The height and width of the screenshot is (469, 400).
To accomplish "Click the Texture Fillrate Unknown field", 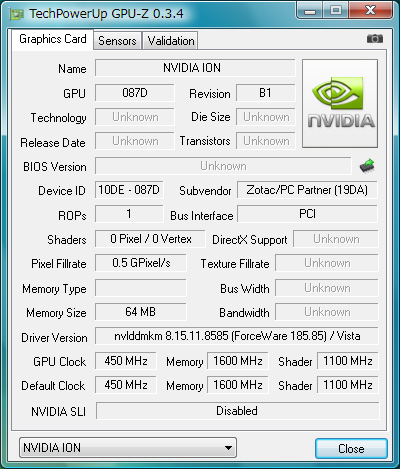I will pyautogui.click(x=327, y=263).
